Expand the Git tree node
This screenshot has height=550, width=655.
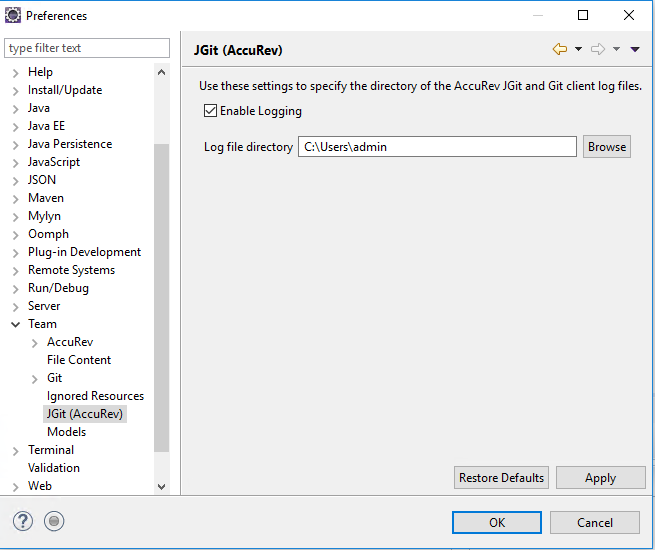pyautogui.click(x=35, y=378)
